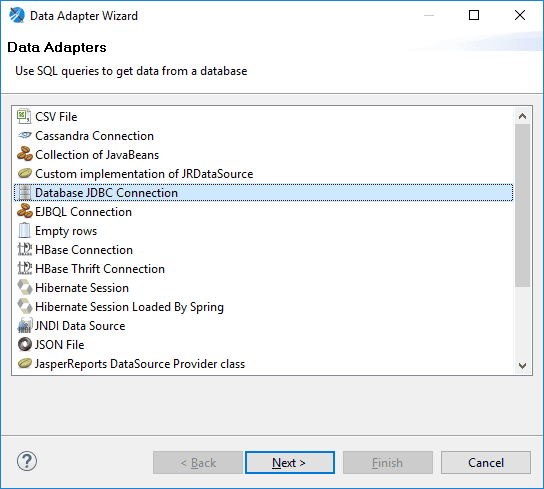
Task: Click the Collection of JavaBeans beans icon
Action: (25, 154)
